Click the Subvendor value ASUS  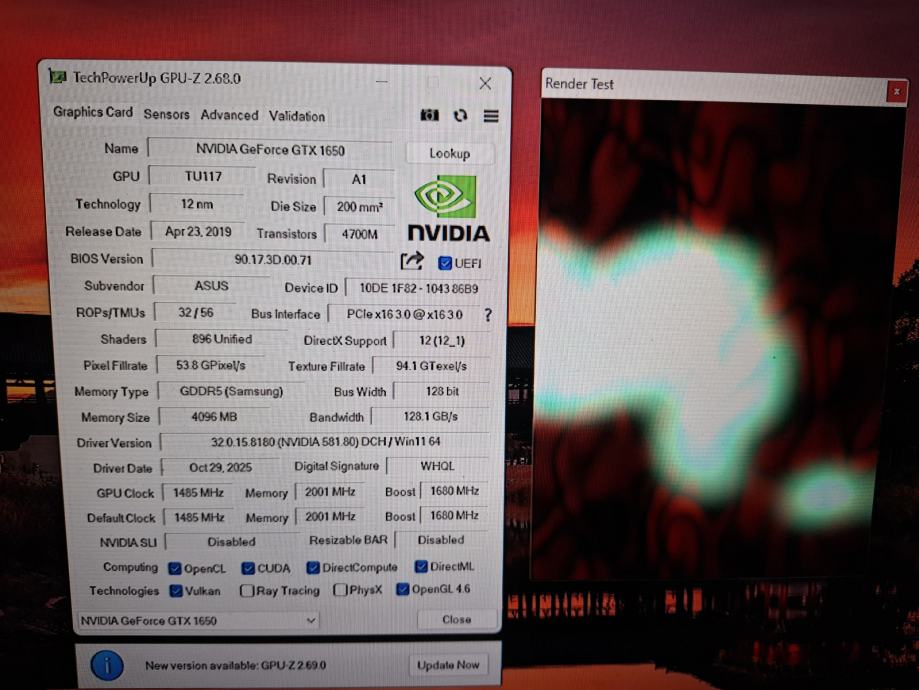(x=211, y=285)
